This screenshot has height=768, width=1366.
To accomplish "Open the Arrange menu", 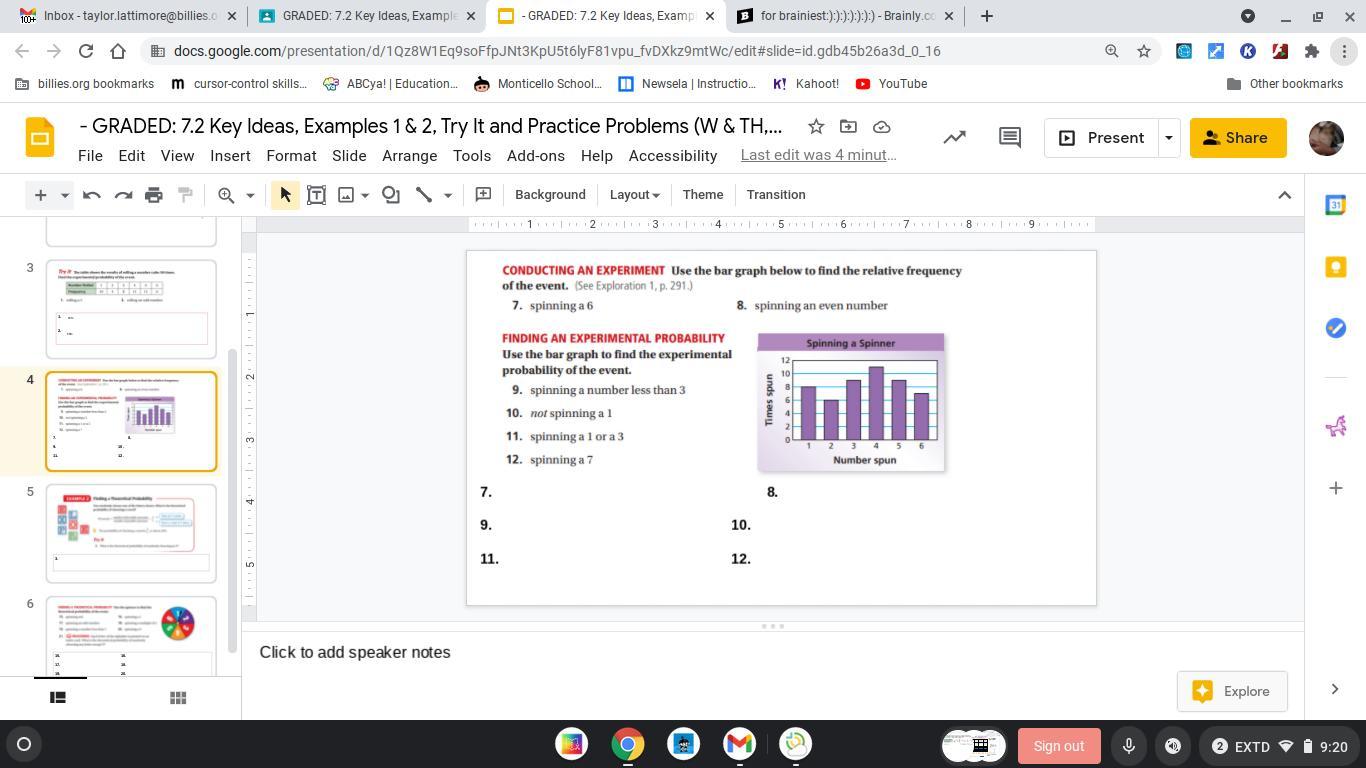I will (x=409, y=156).
